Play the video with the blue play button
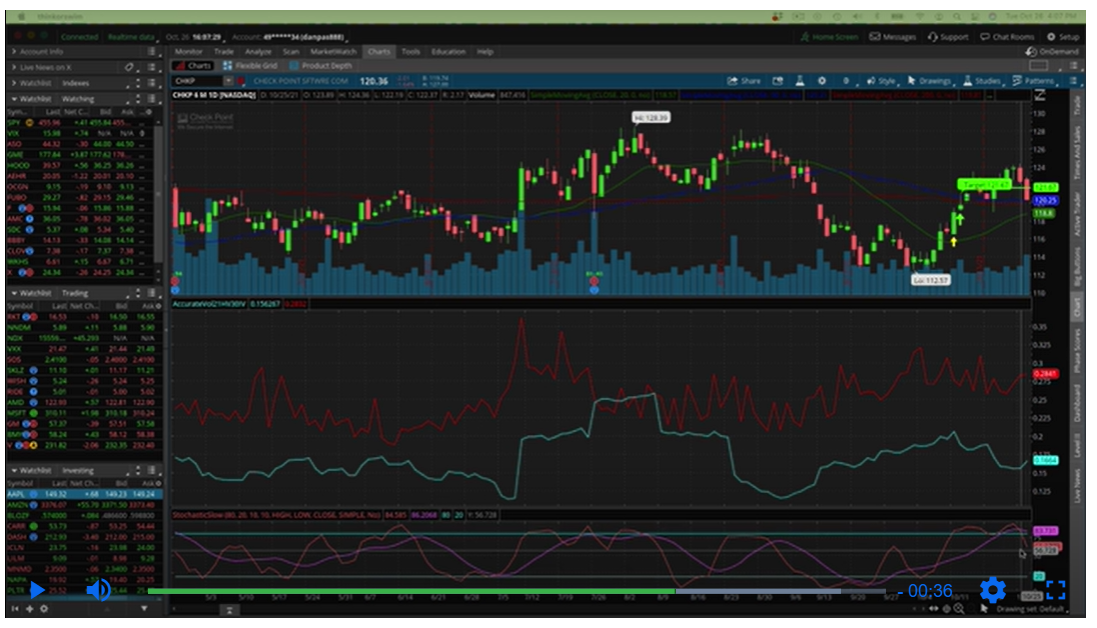Screen dimensions: 1097x628 (37, 591)
